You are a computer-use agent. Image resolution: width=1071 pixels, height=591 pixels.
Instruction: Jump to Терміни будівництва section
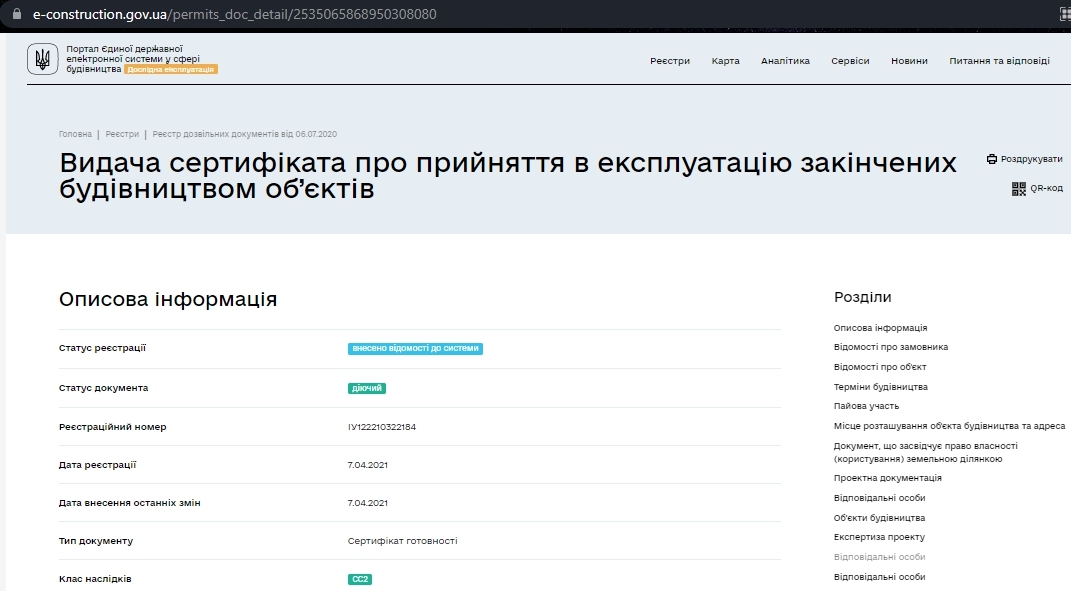(x=880, y=387)
